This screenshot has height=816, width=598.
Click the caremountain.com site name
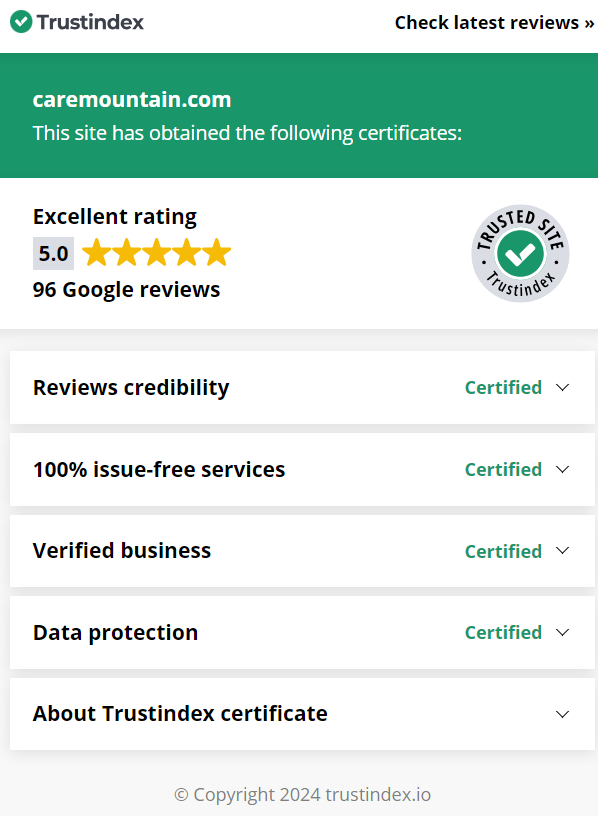pyautogui.click(x=132, y=99)
